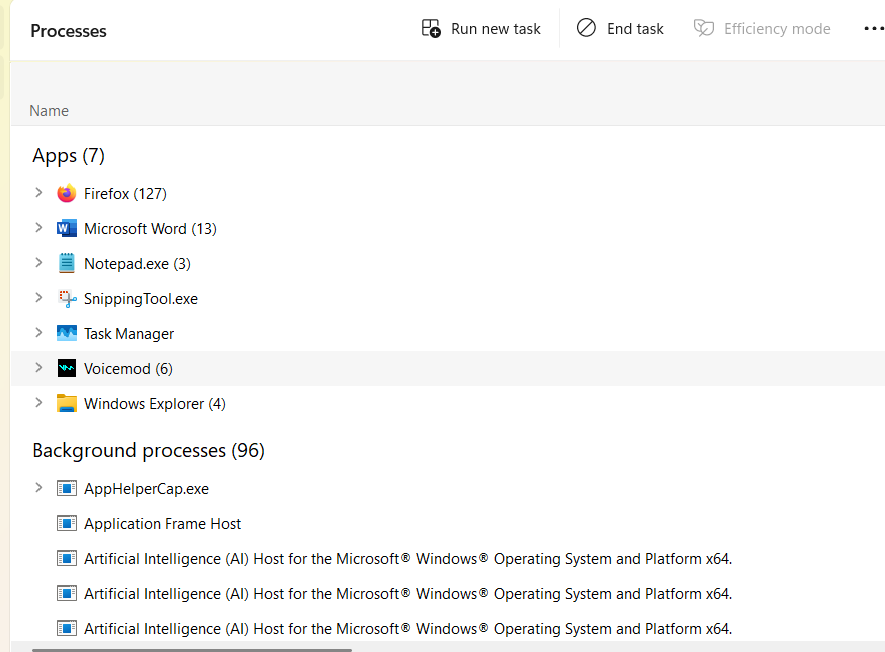The height and width of the screenshot is (652, 885).
Task: Click the Background processes (96) heading
Action: click(148, 450)
